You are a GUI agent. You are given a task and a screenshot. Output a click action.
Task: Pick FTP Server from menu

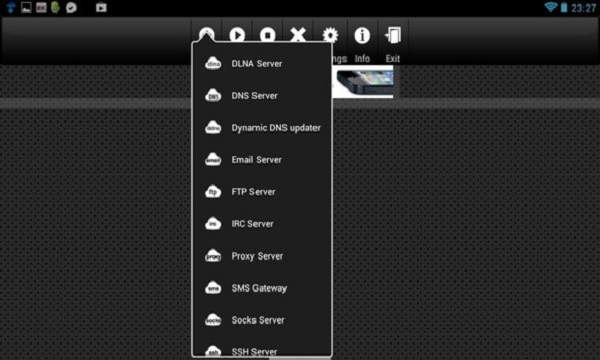point(262,192)
